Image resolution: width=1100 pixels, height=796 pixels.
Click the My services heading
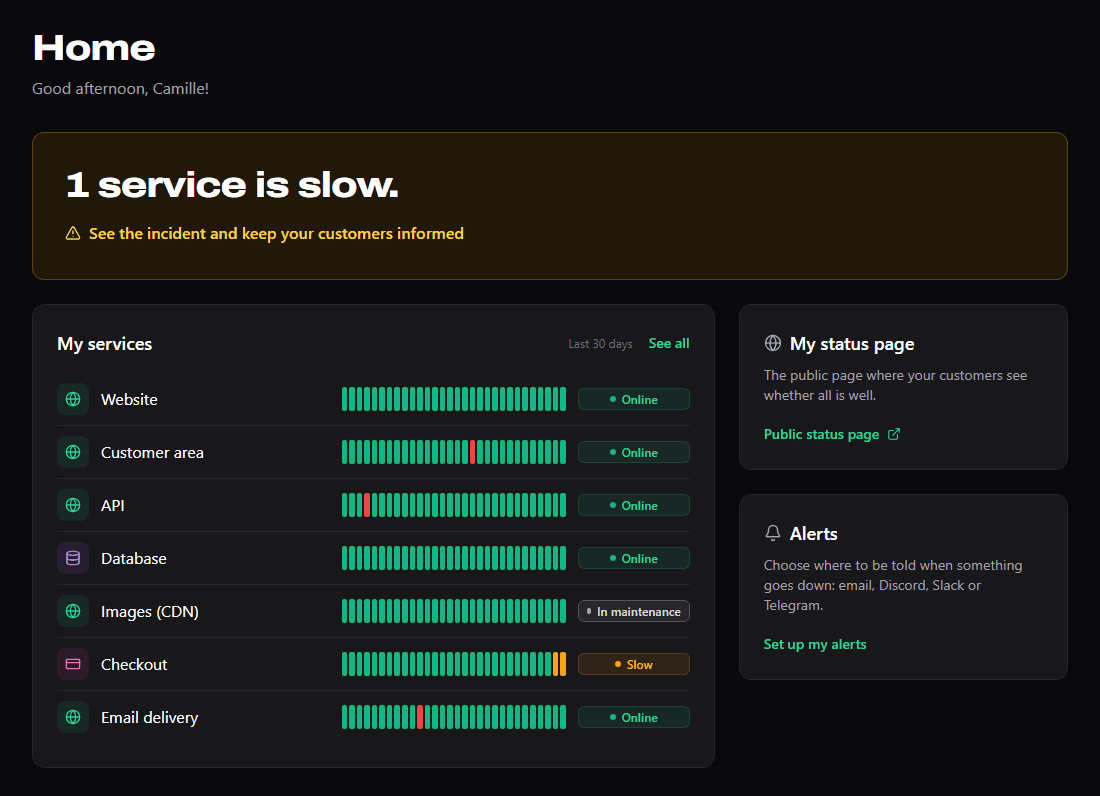pyautogui.click(x=105, y=344)
